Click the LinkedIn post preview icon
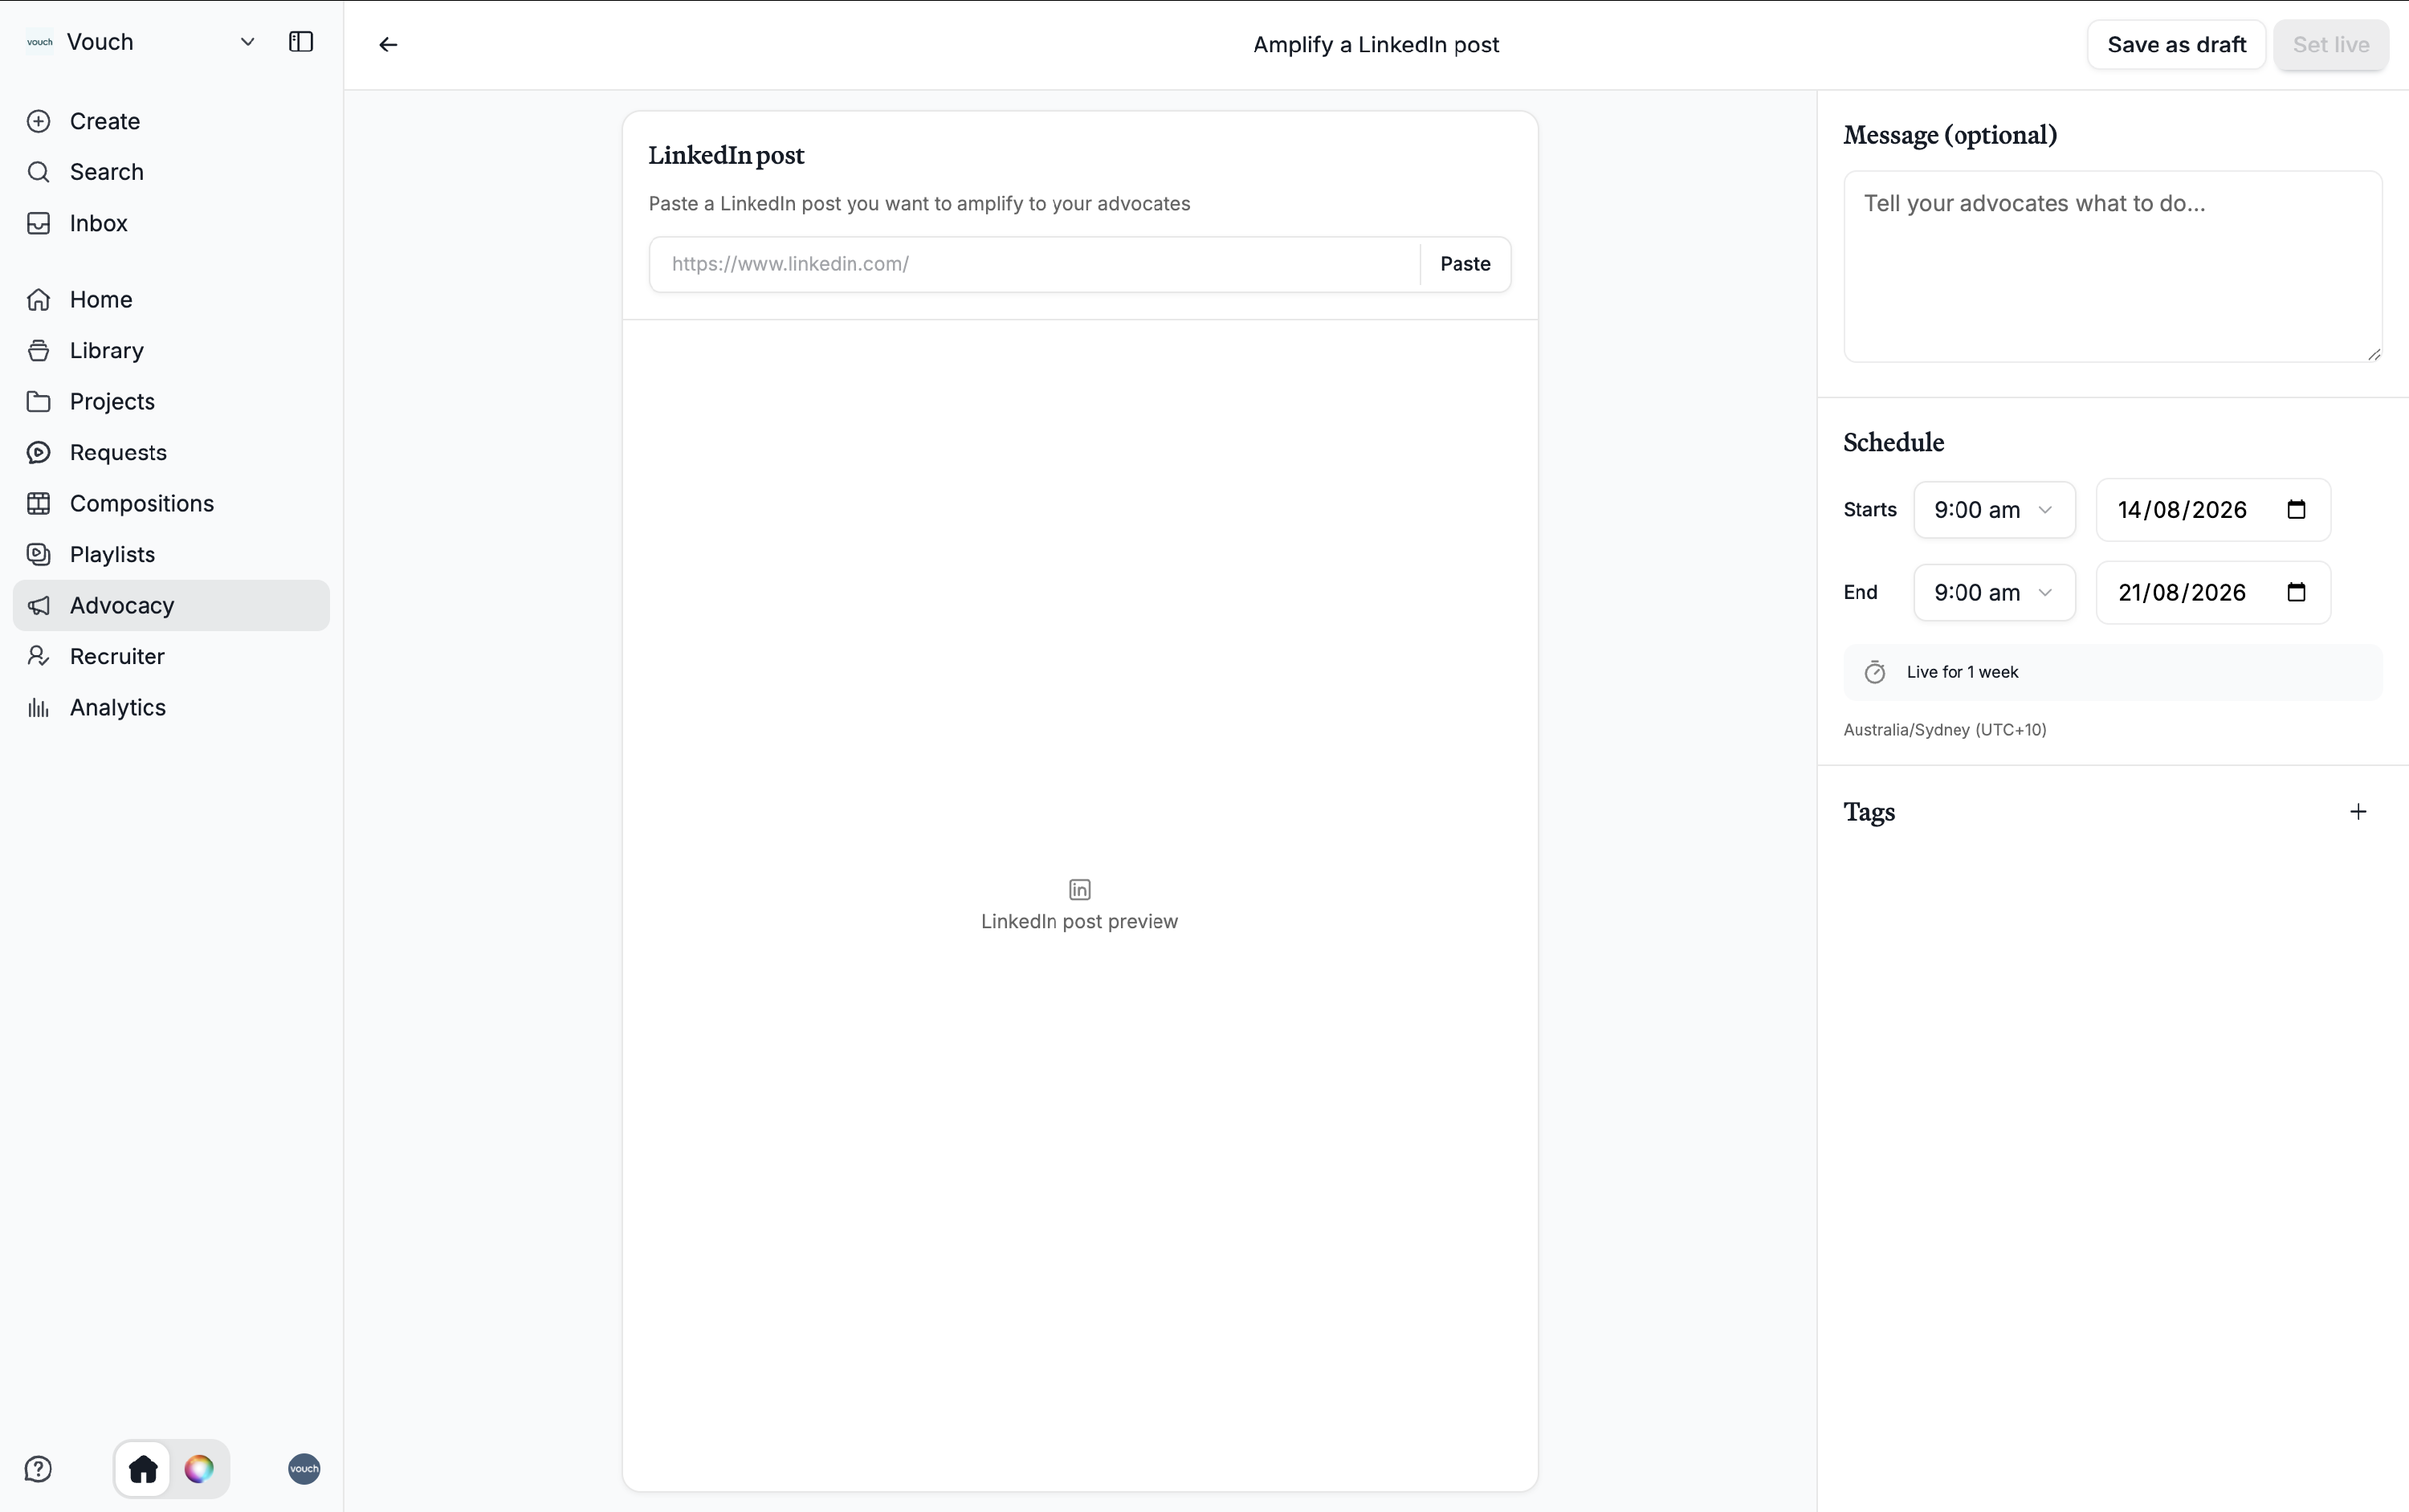The height and width of the screenshot is (1512, 2409). 1080,889
